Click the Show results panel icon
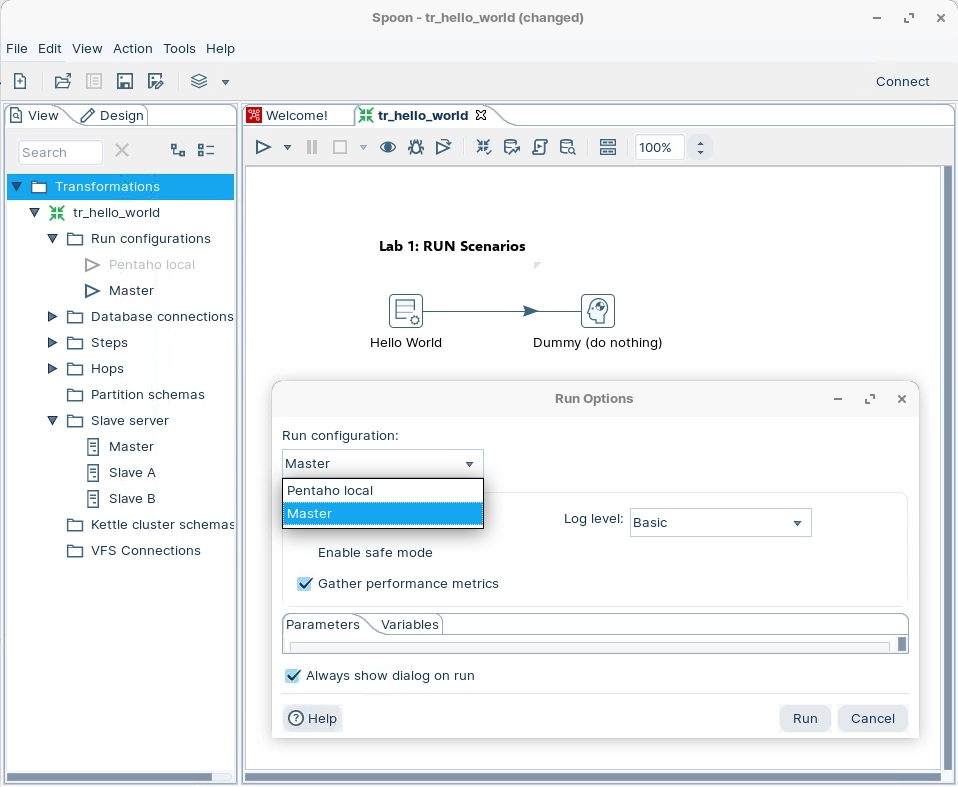 coord(608,147)
